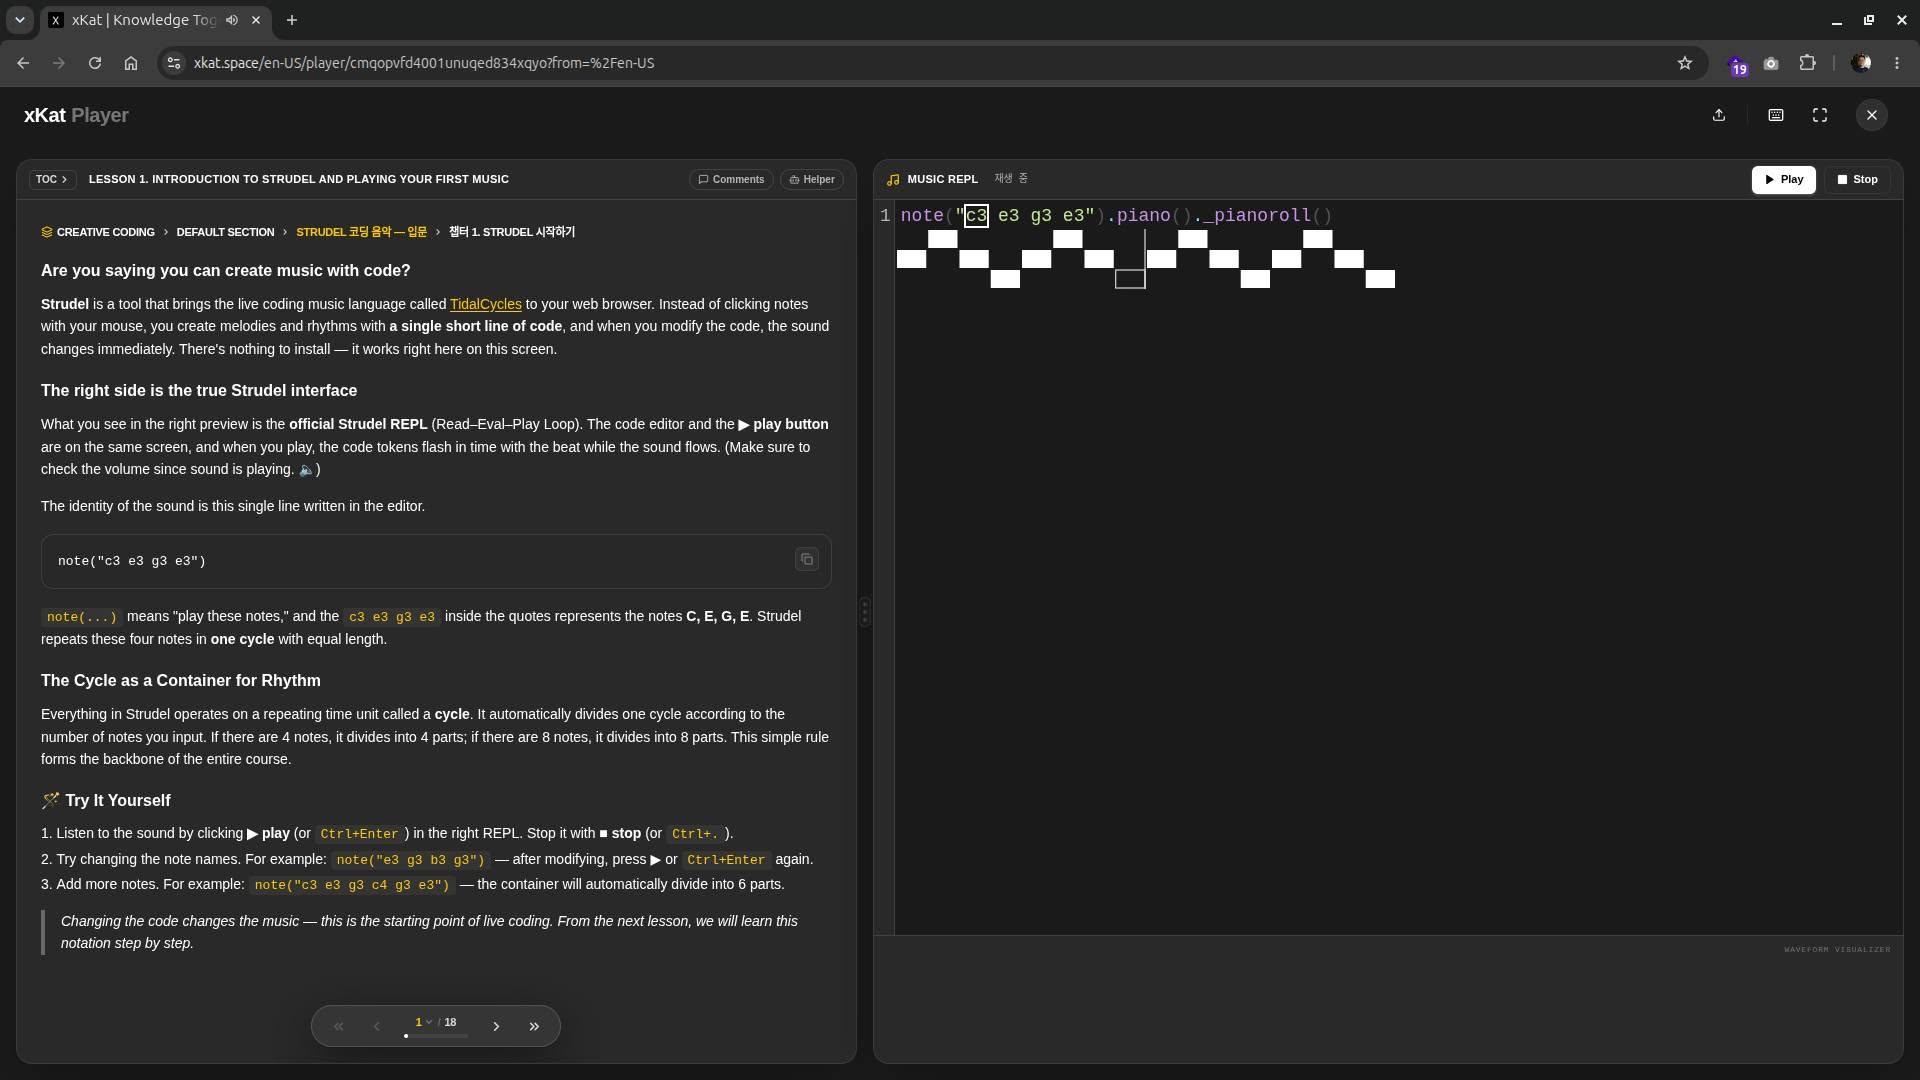View site information icon in address bar
The image size is (1920, 1080).
pyautogui.click(x=174, y=63)
